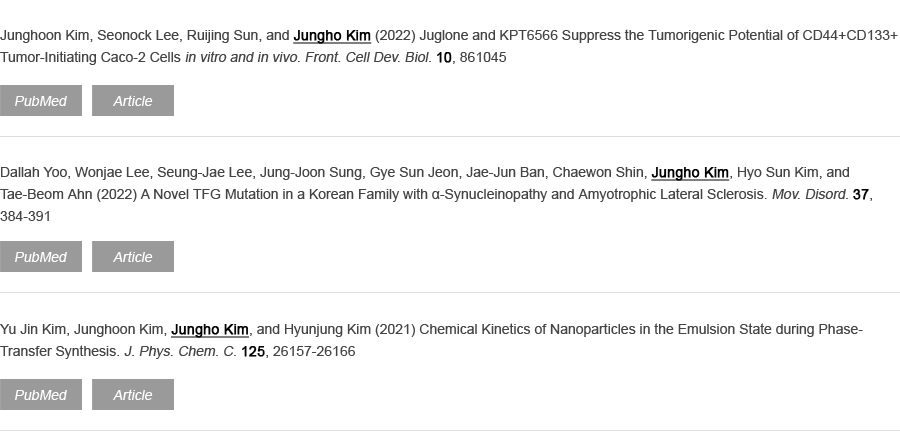Open PubMed for the Chemical Kinetics of Nanoparticles paper
900x431 pixels.
coord(41,395)
